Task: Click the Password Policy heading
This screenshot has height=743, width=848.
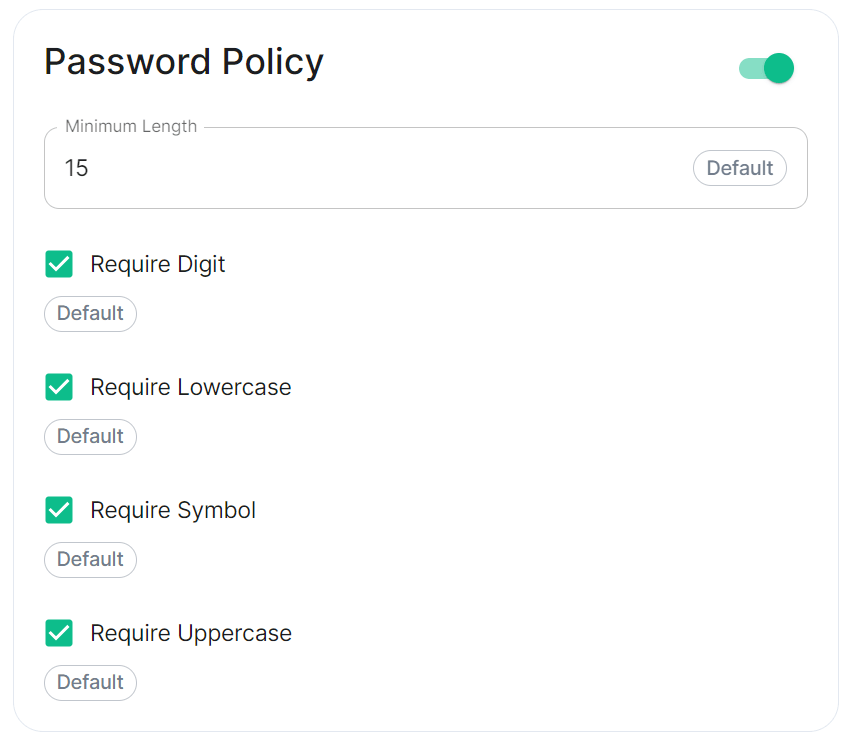Action: (184, 62)
